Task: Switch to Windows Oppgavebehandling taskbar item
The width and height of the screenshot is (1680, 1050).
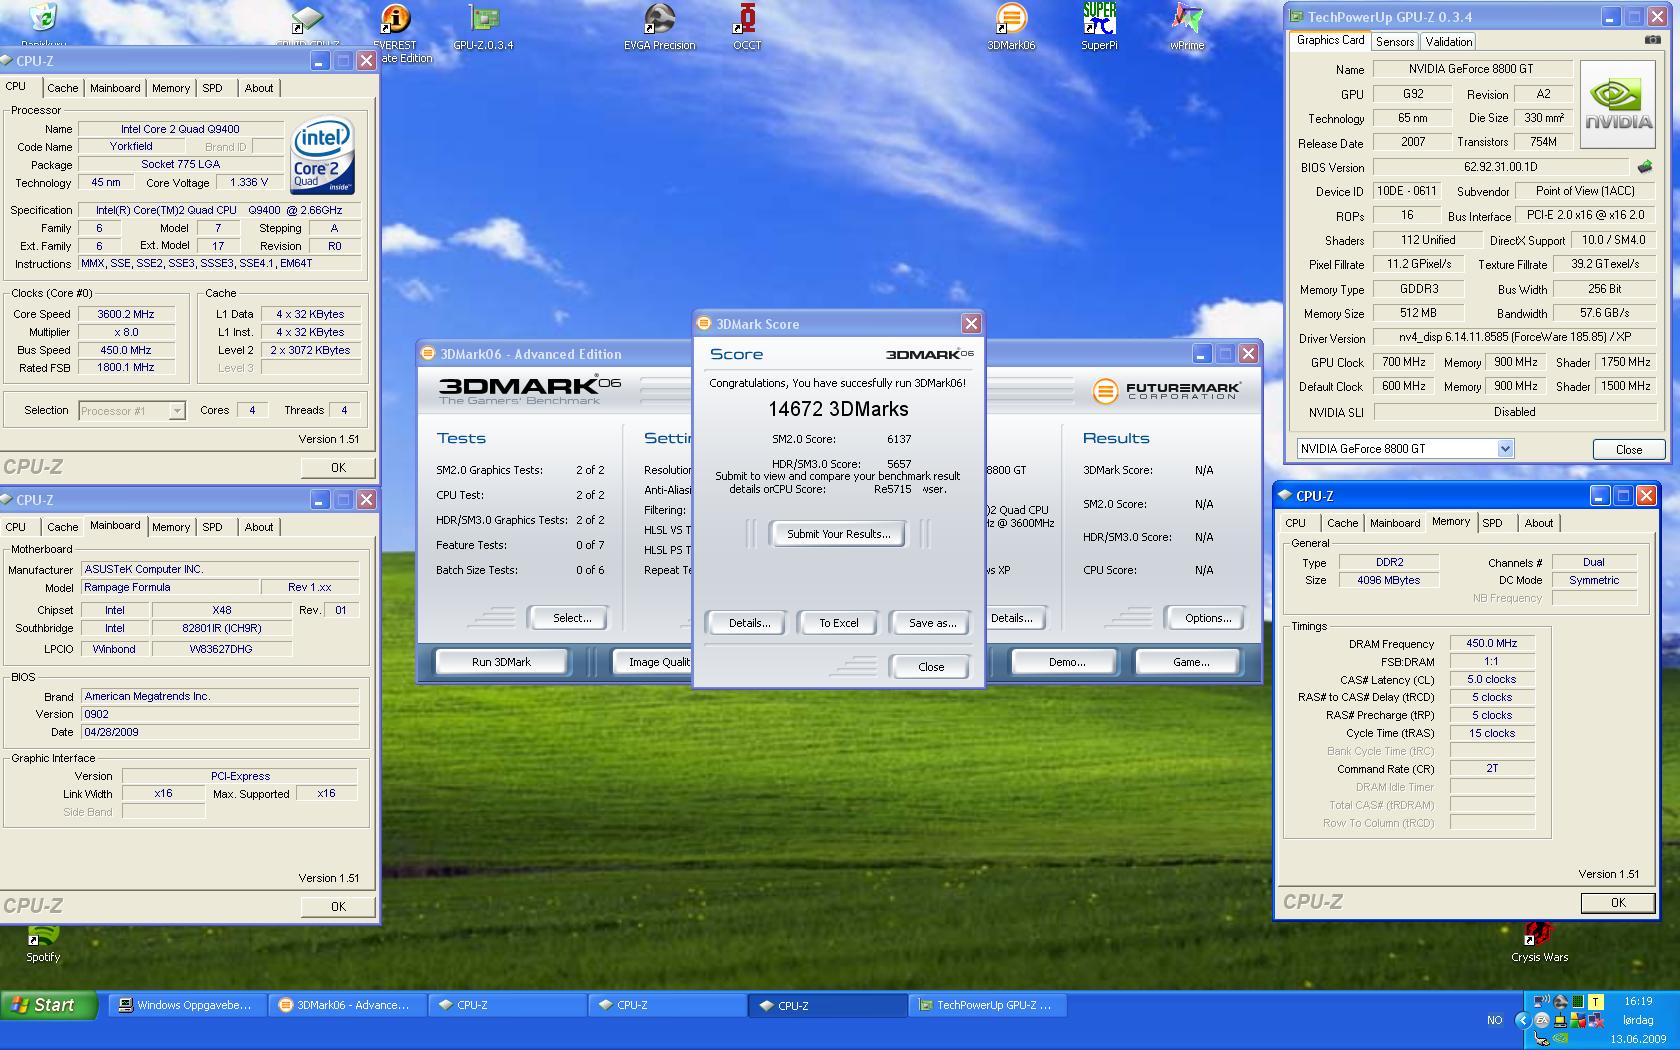Action: pos(186,1005)
